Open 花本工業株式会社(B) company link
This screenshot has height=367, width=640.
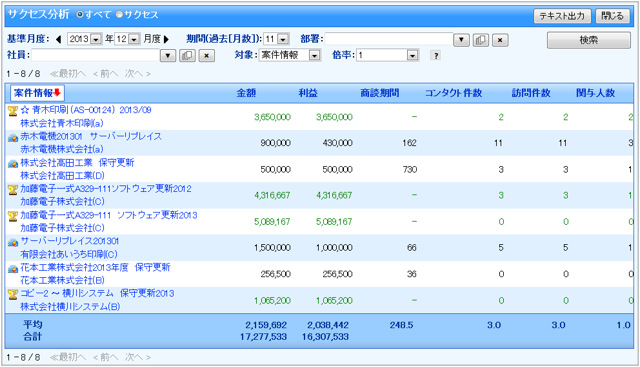tap(62, 280)
